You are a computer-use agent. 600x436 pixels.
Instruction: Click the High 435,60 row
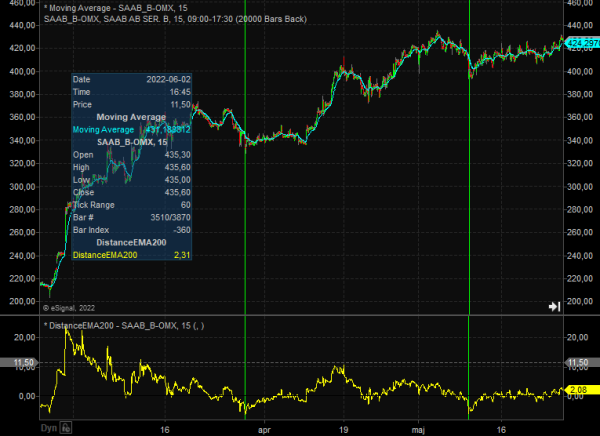click(132, 167)
